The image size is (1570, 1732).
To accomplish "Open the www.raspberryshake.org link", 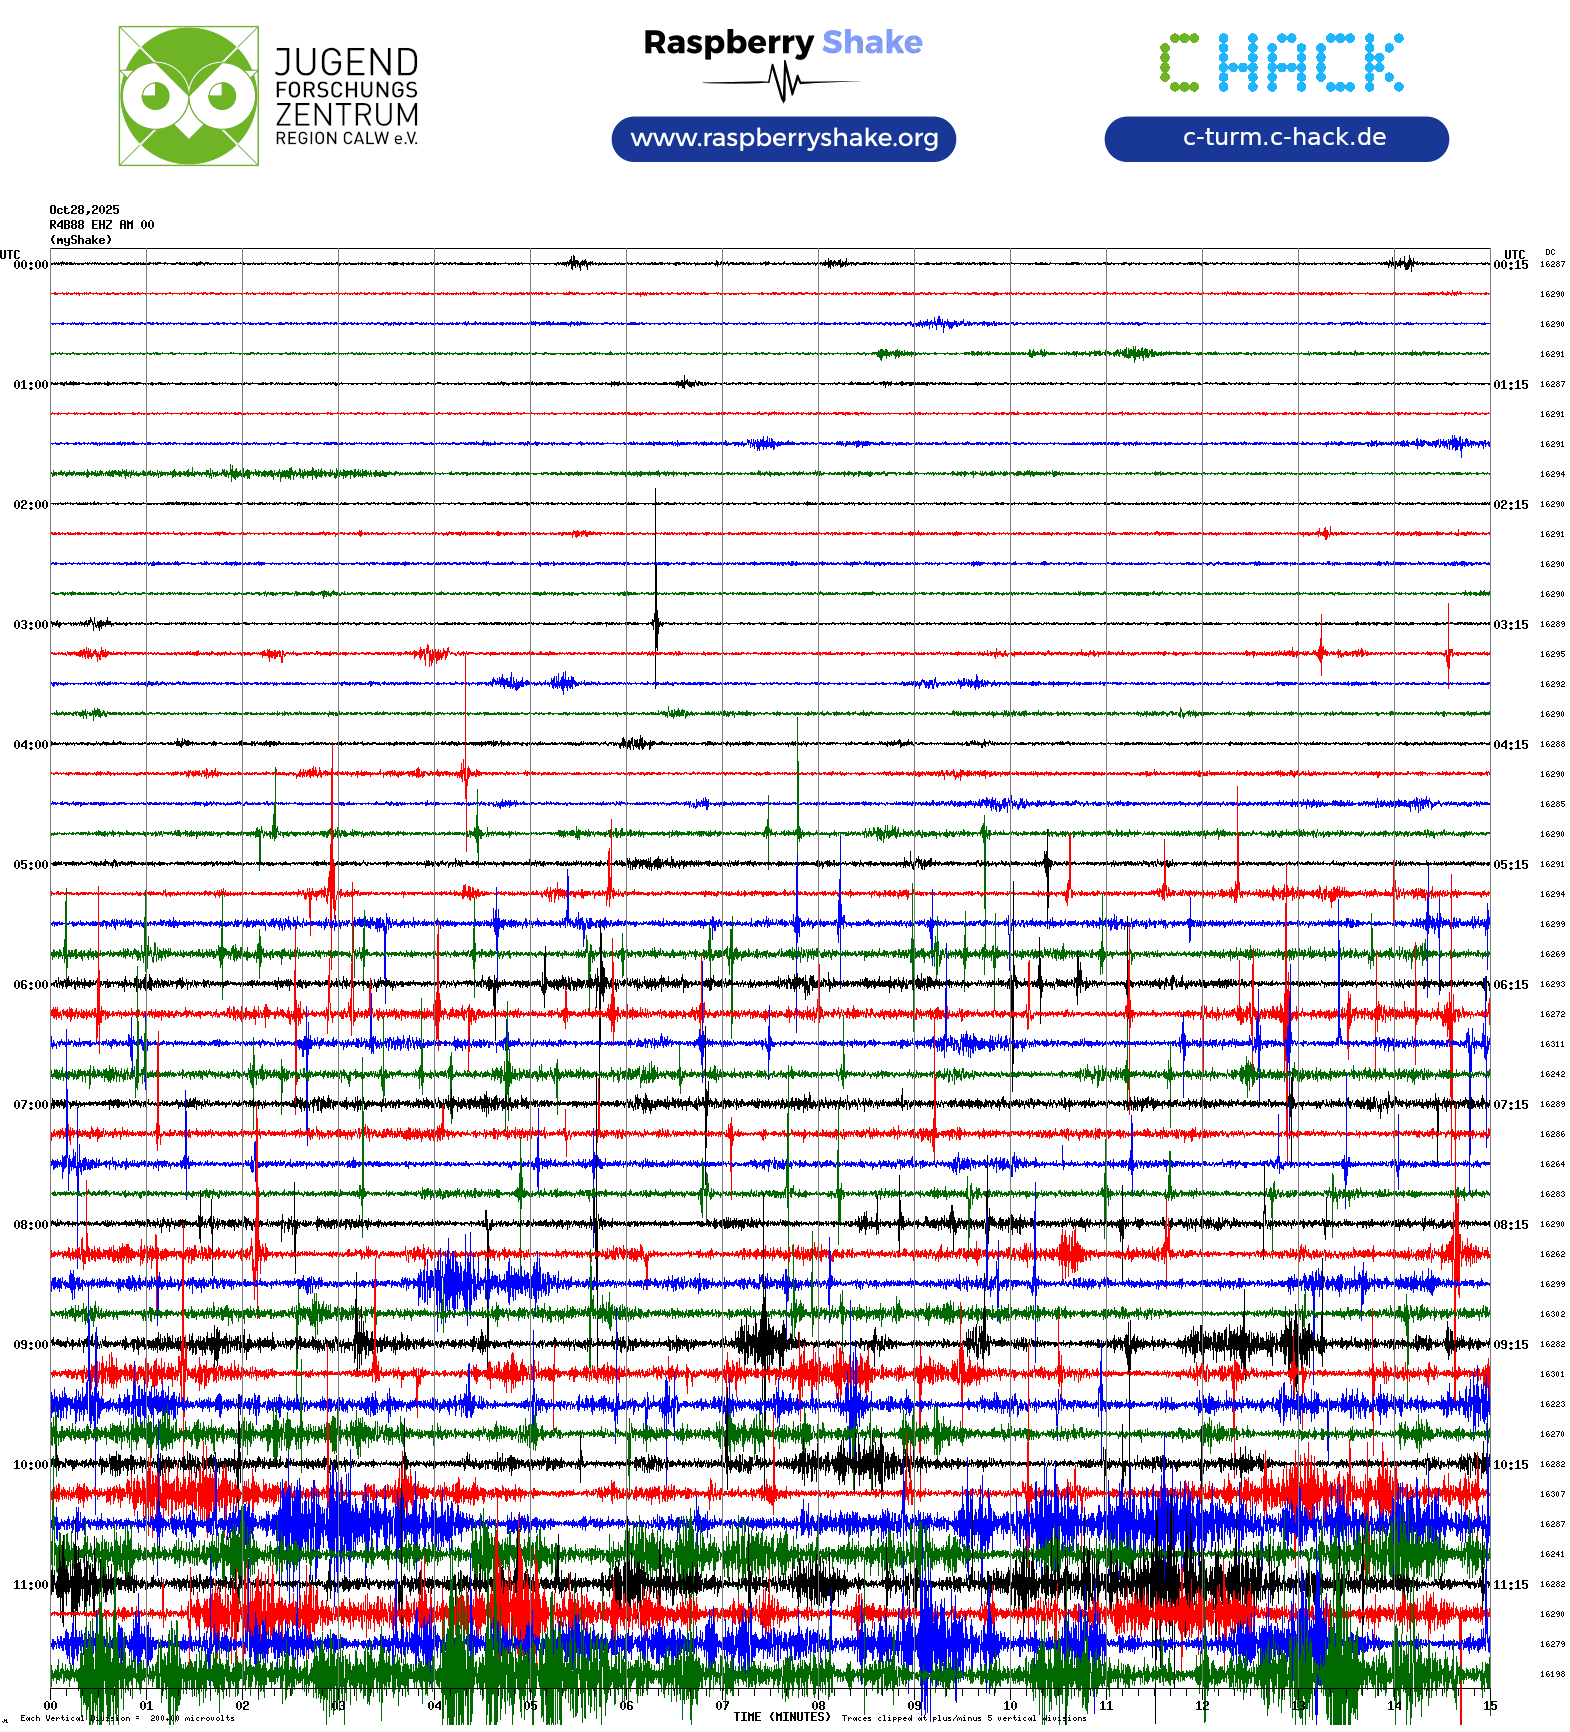I will click(783, 138).
